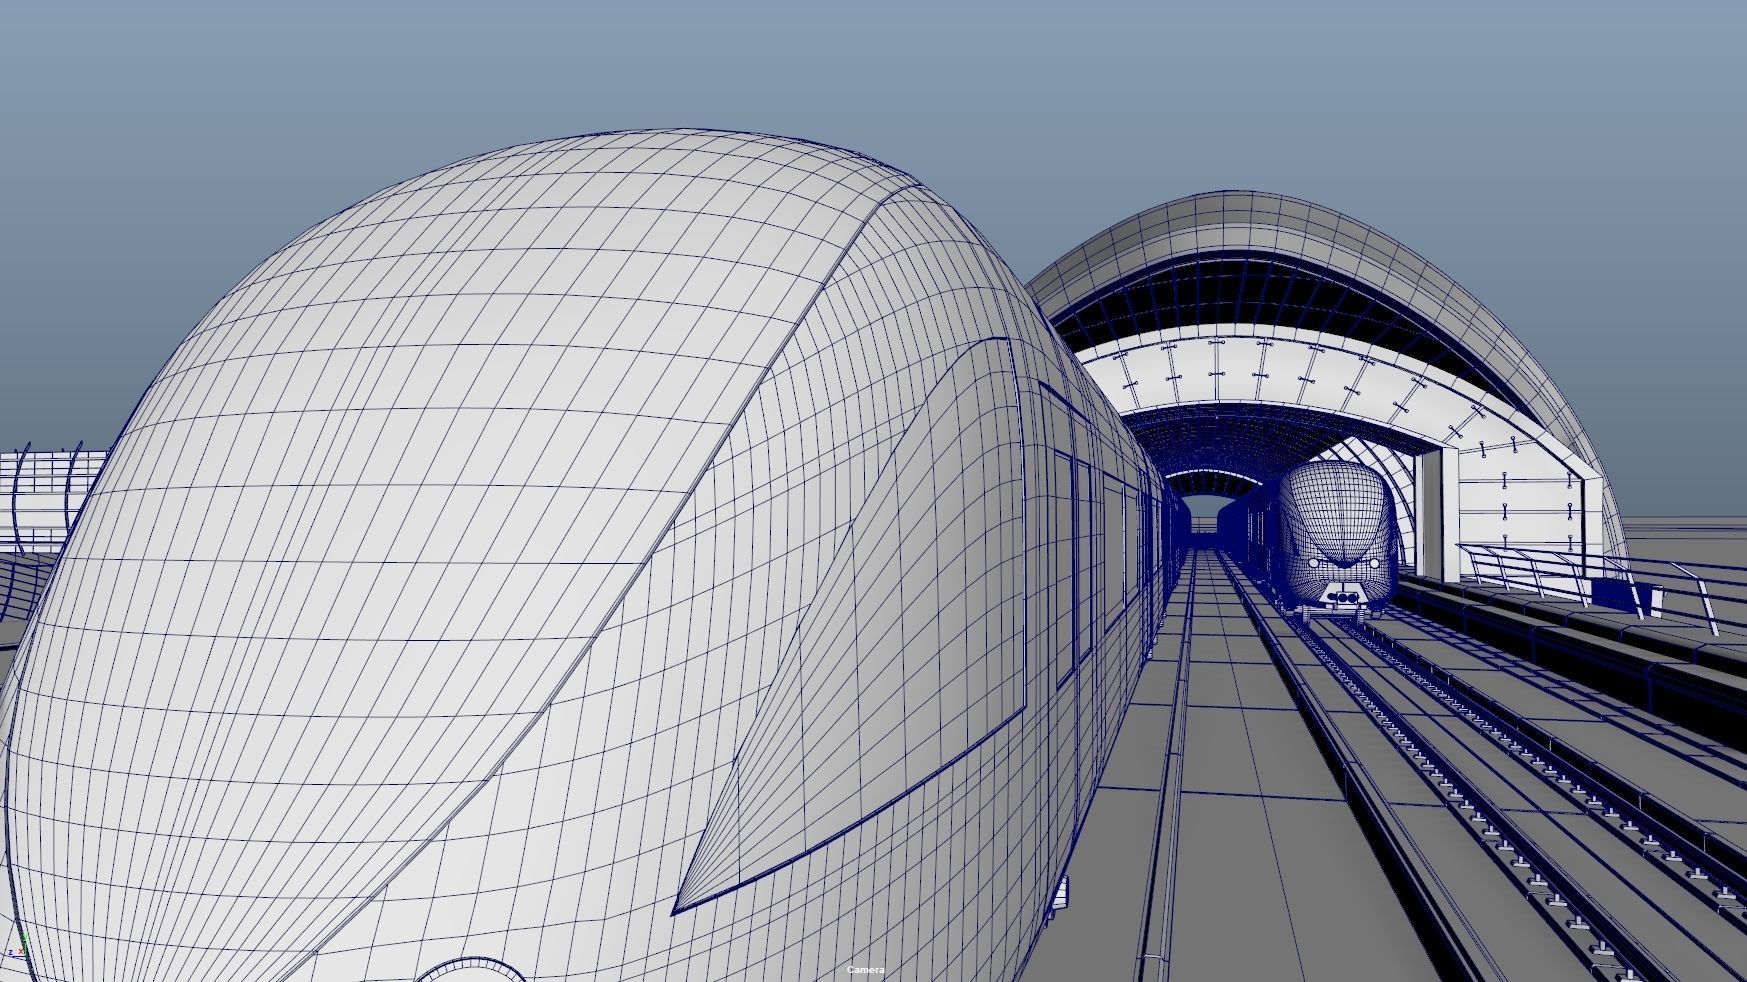Click the Camera label in the viewport
Image resolution: width=1747 pixels, height=982 pixels.
865,970
